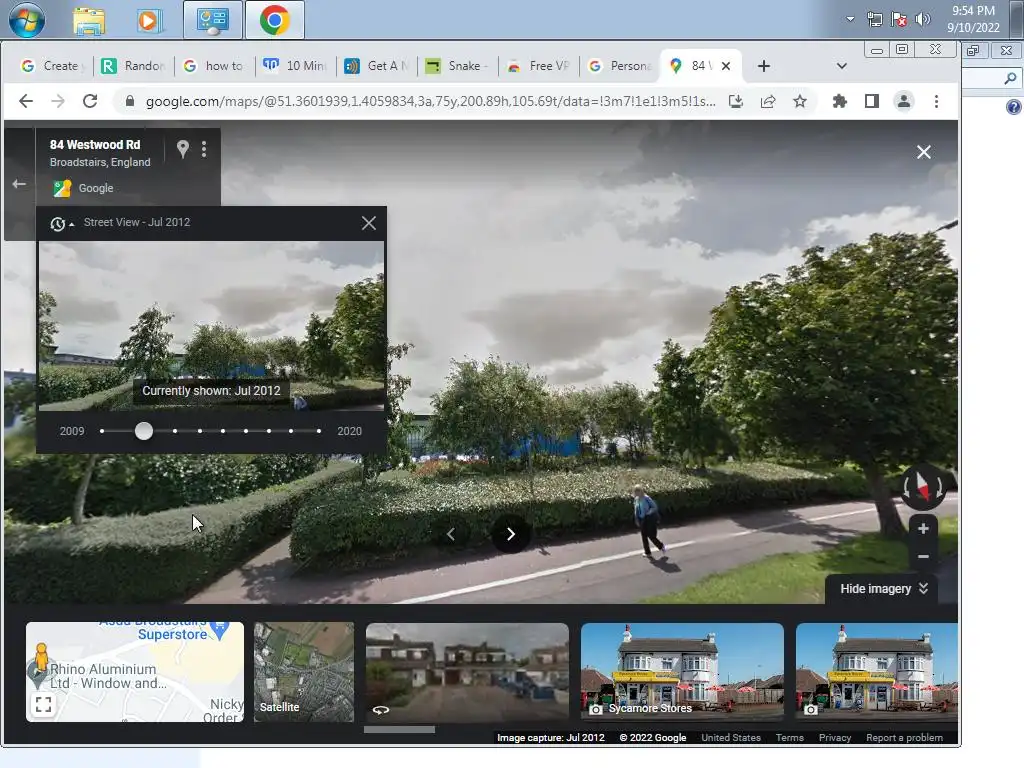
Task: Zoom in with the plus button
Action: (x=923, y=528)
